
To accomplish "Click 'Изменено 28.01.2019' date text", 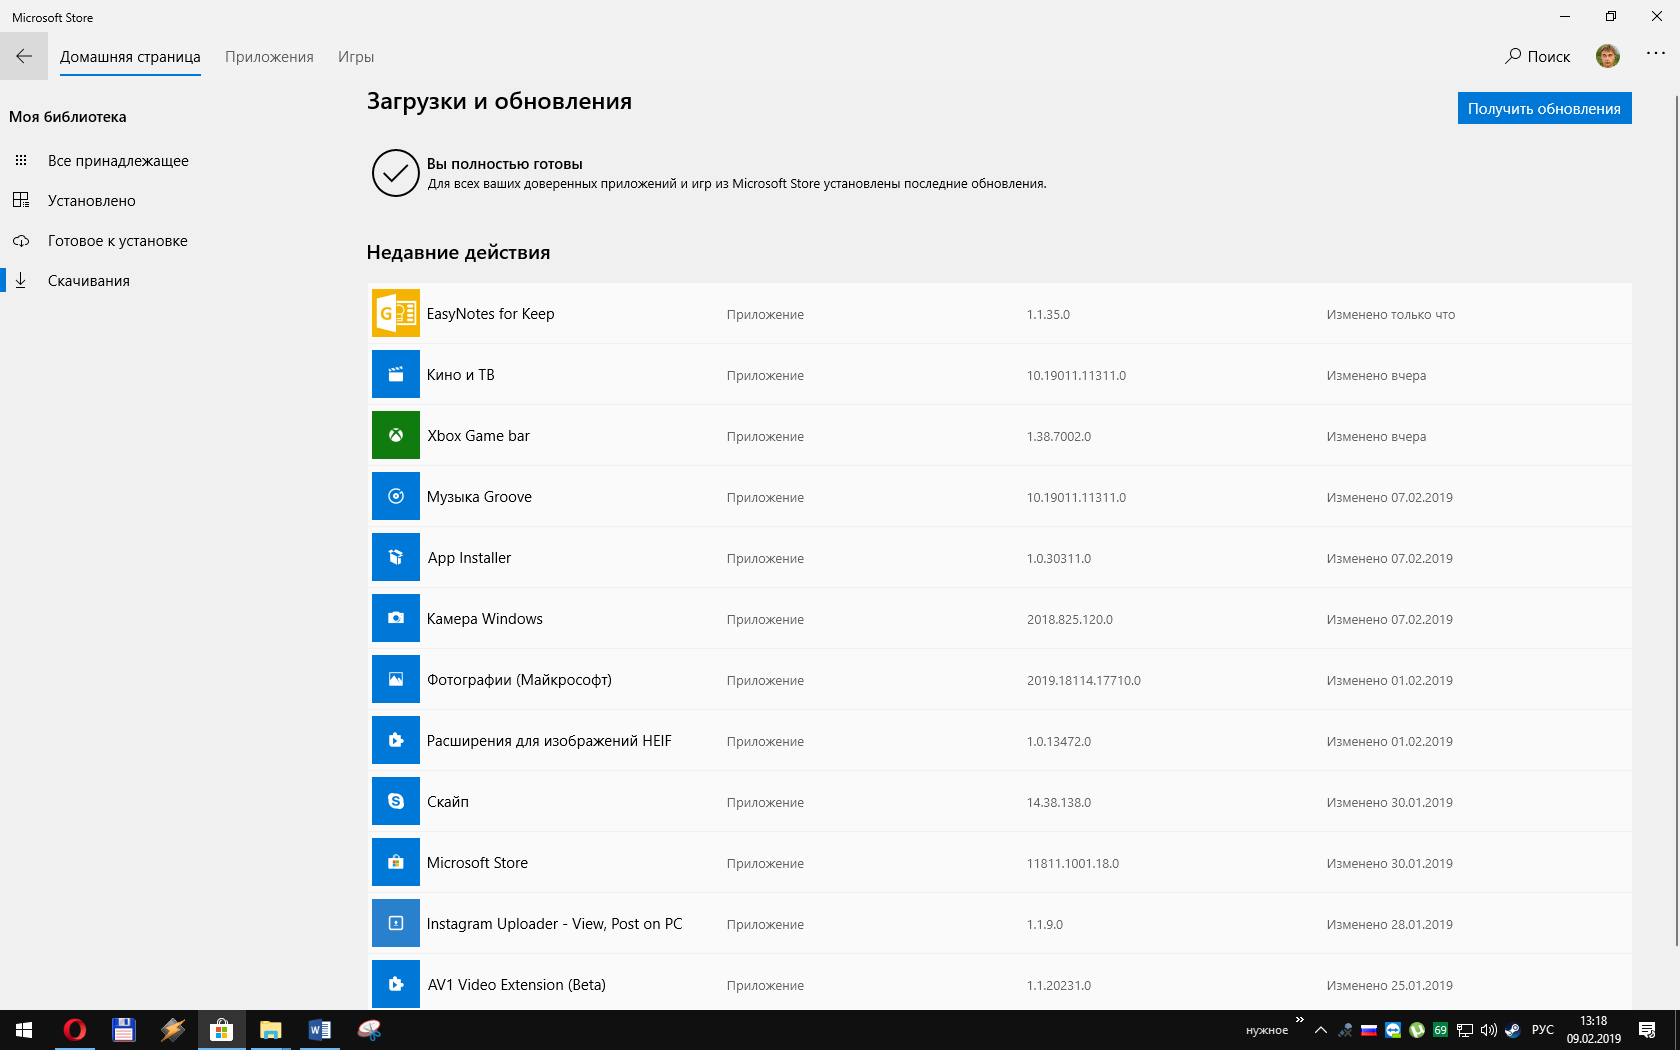I will click(1390, 925).
